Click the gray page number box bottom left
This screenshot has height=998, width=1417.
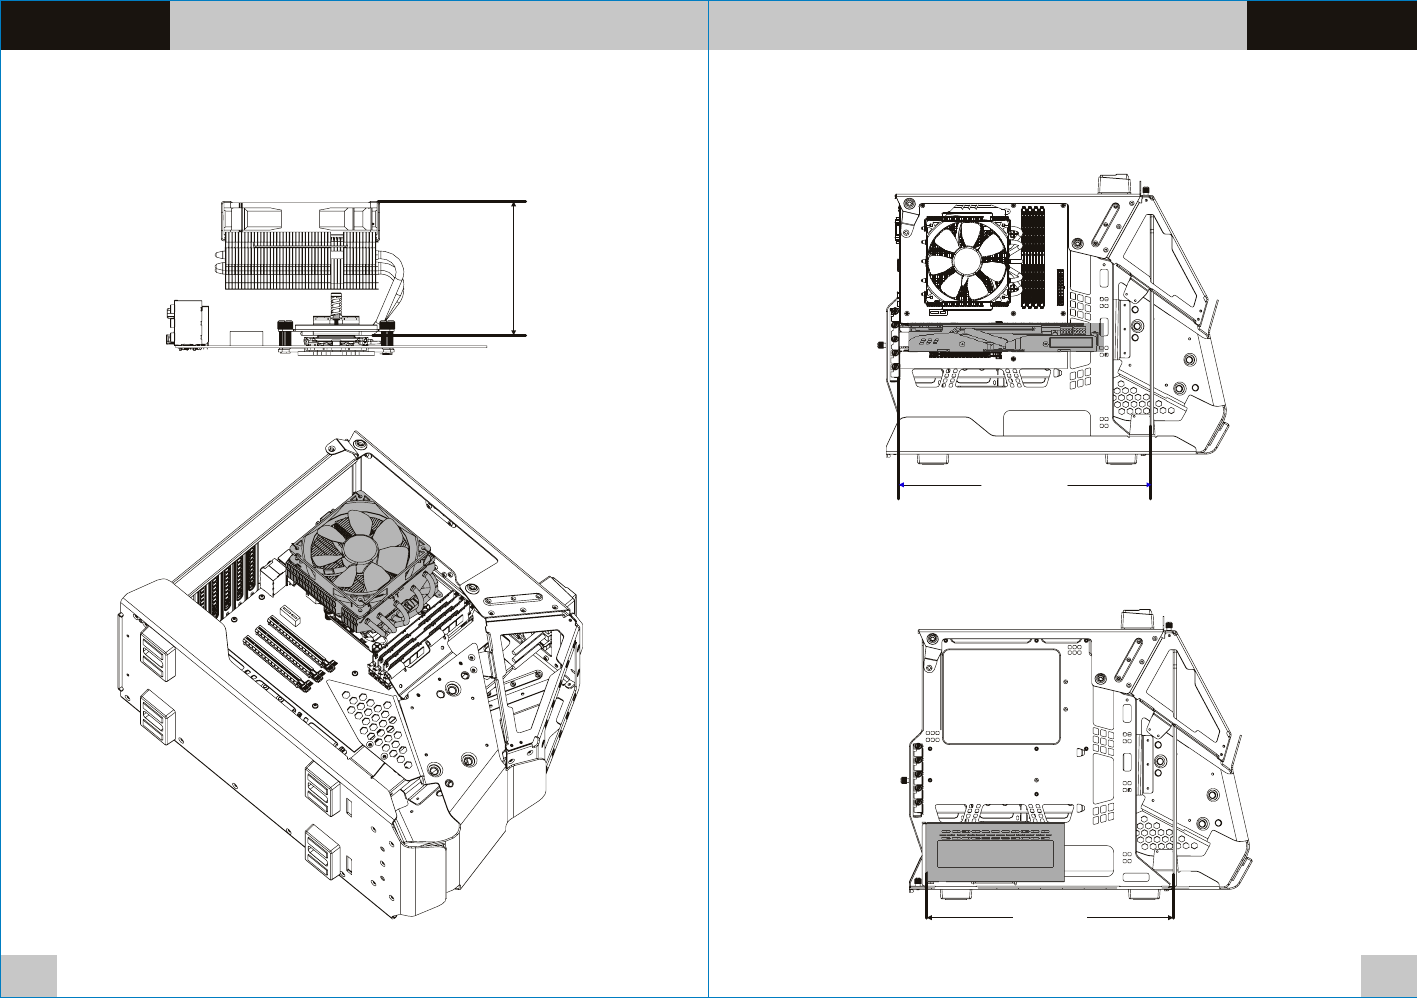[x=28, y=975]
